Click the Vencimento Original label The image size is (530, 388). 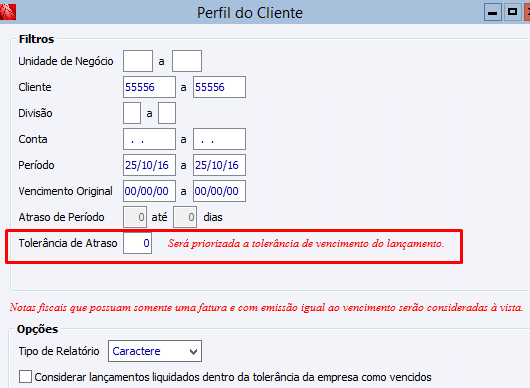tap(66, 191)
